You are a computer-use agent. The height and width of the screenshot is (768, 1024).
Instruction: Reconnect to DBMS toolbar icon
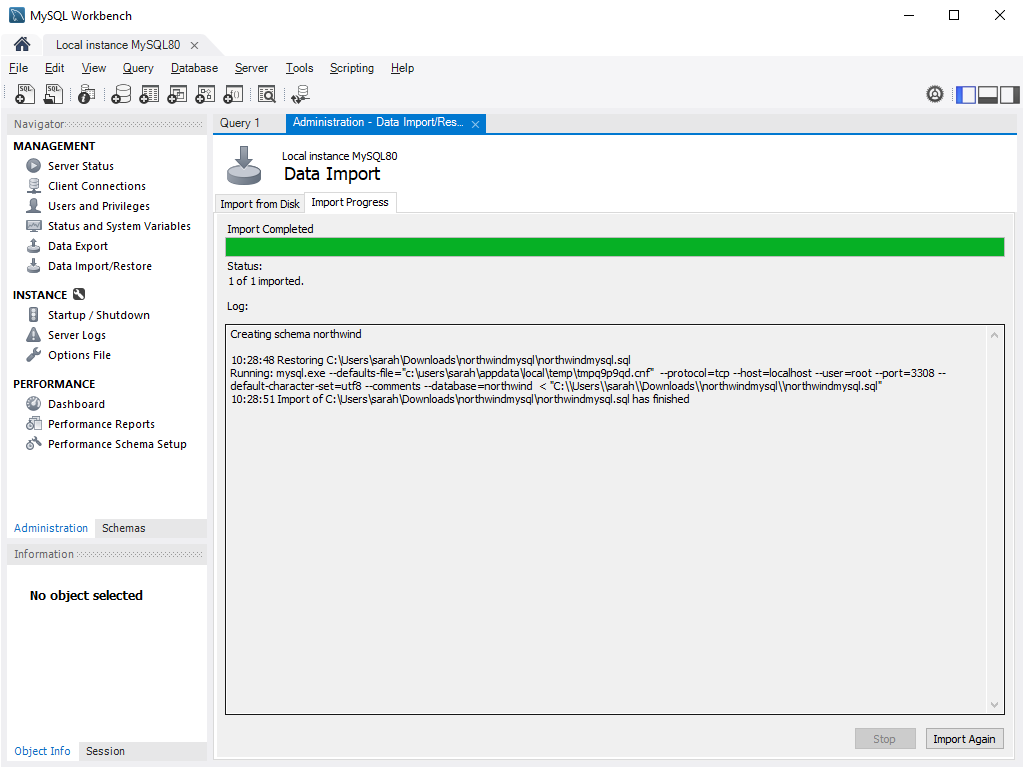click(300, 95)
